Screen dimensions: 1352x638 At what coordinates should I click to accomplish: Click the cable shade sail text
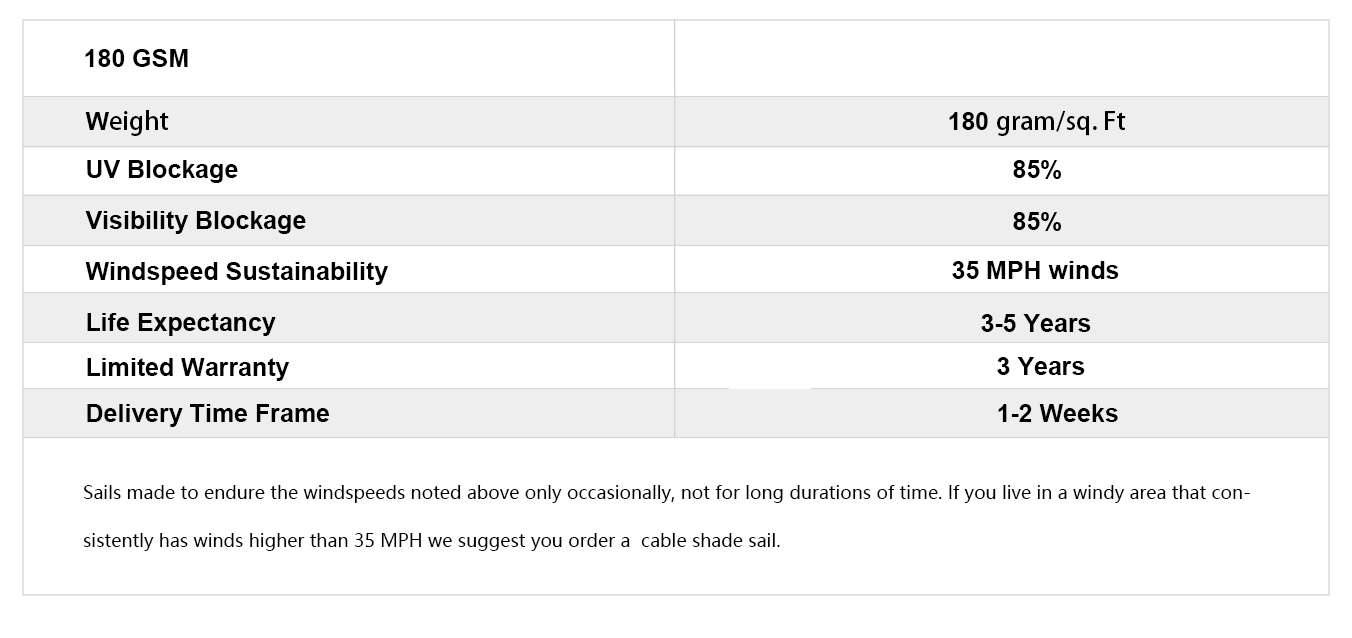tap(710, 542)
